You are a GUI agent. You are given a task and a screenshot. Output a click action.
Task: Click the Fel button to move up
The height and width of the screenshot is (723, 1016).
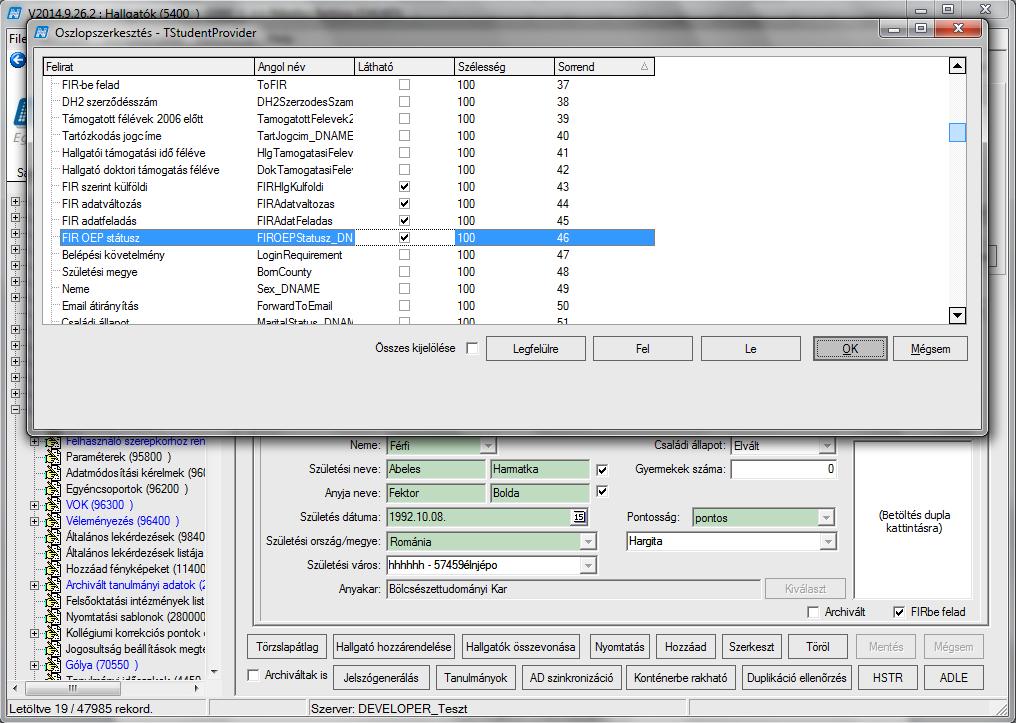(x=643, y=349)
